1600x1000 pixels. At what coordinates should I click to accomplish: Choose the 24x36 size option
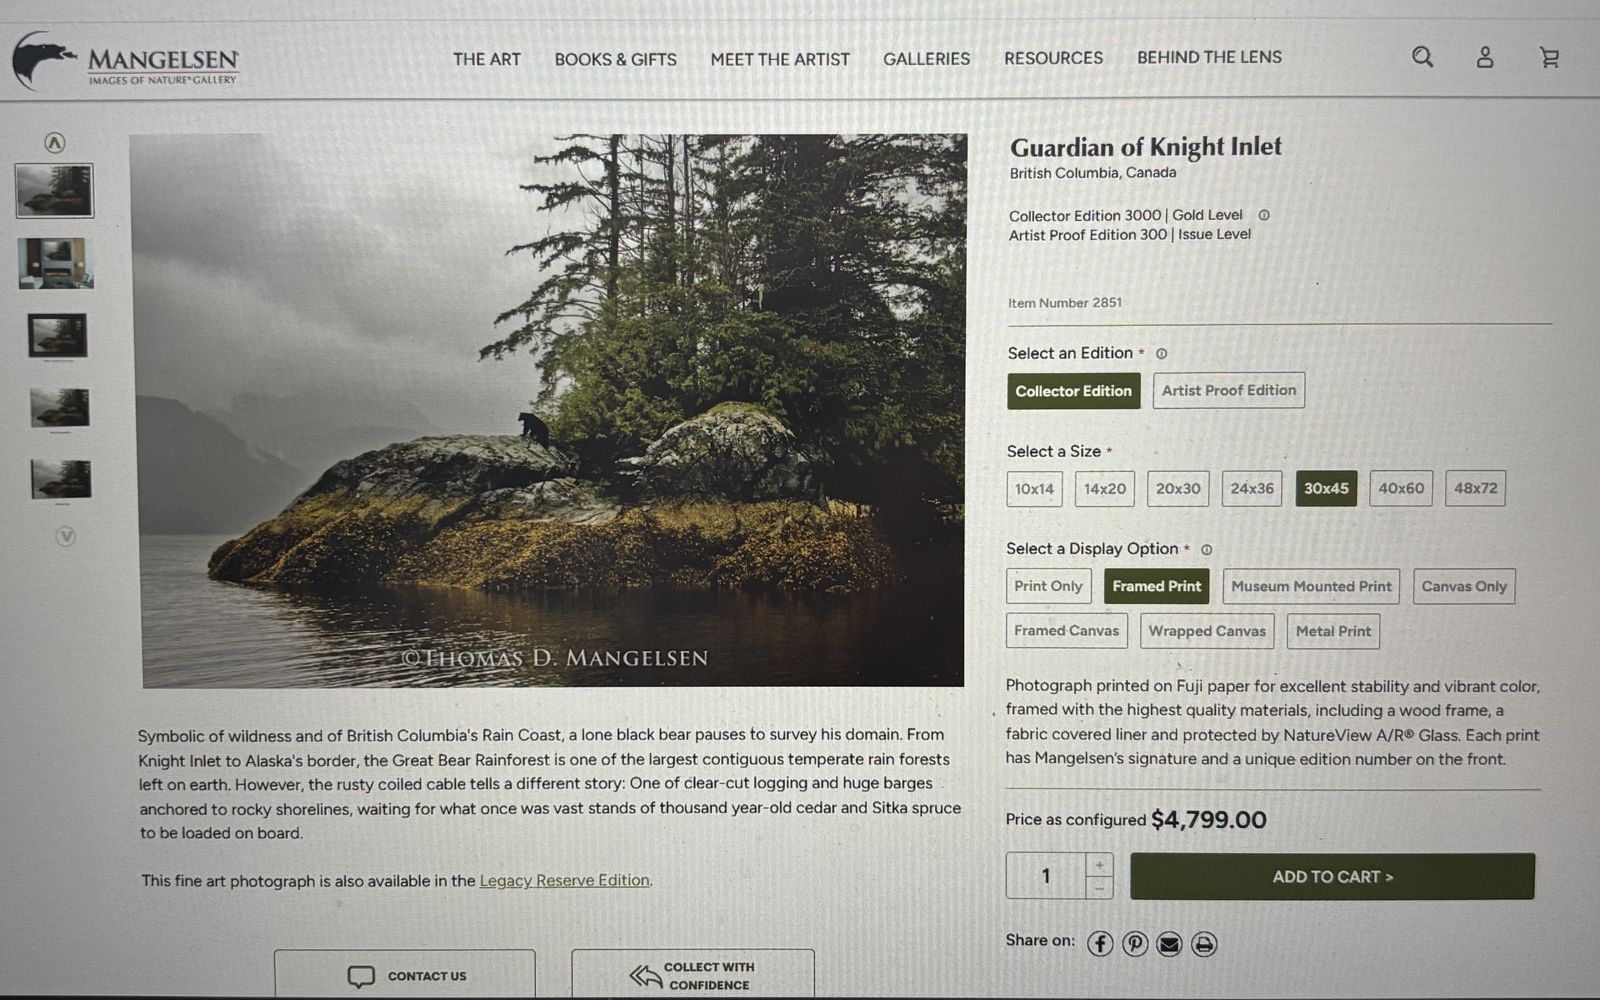1251,489
